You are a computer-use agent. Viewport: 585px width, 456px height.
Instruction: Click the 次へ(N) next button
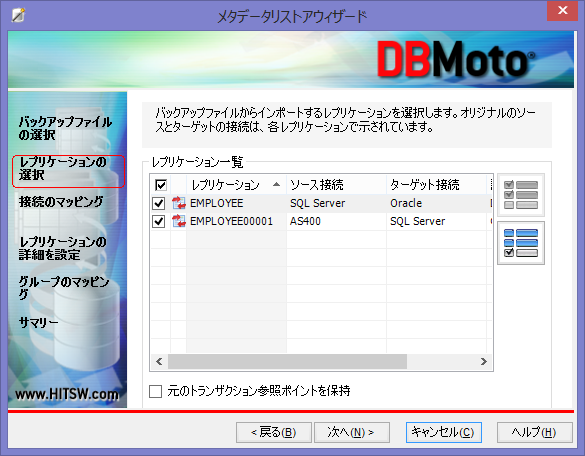[352, 432]
